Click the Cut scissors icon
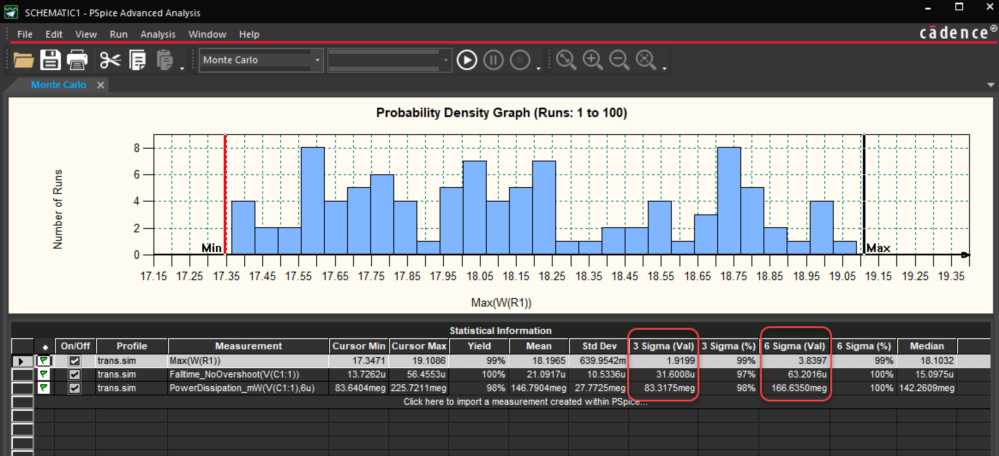 pyautogui.click(x=110, y=60)
